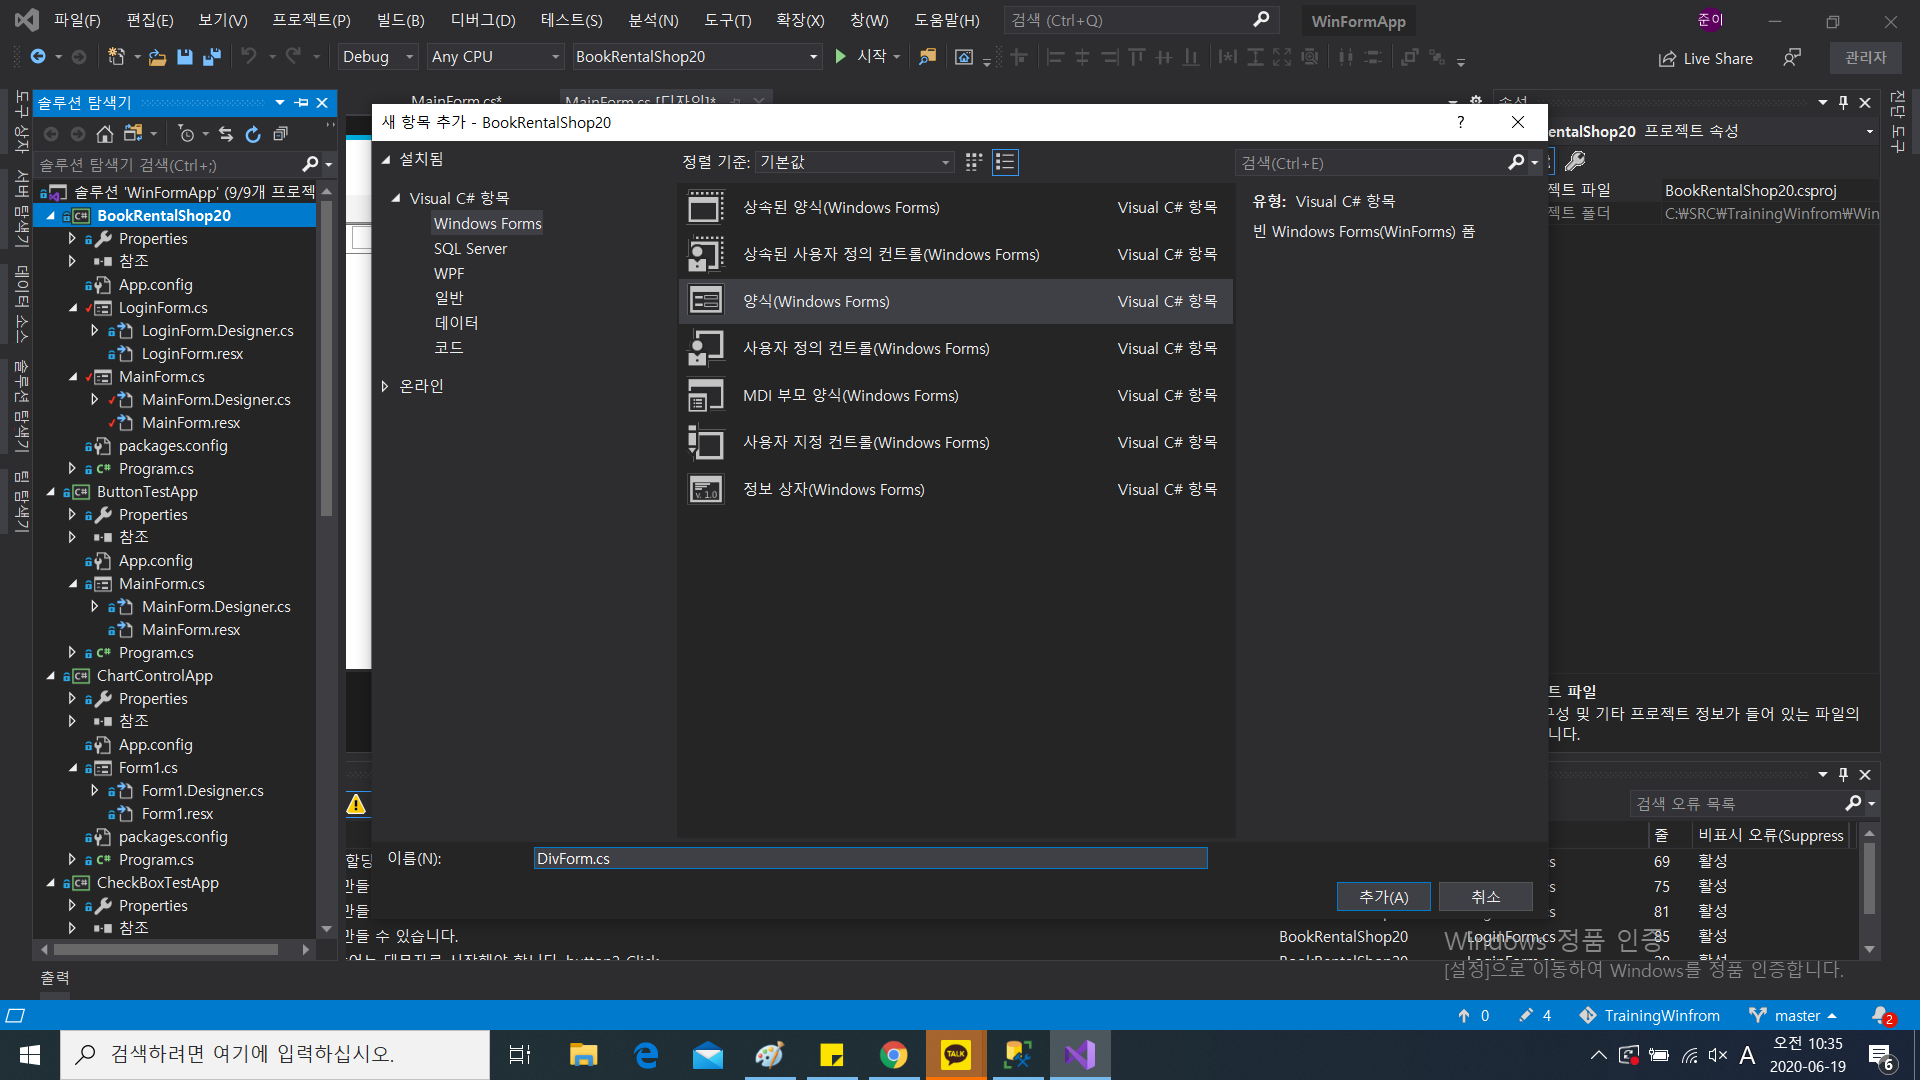Click the DivForm.cs name input field

pyautogui.click(x=870, y=858)
